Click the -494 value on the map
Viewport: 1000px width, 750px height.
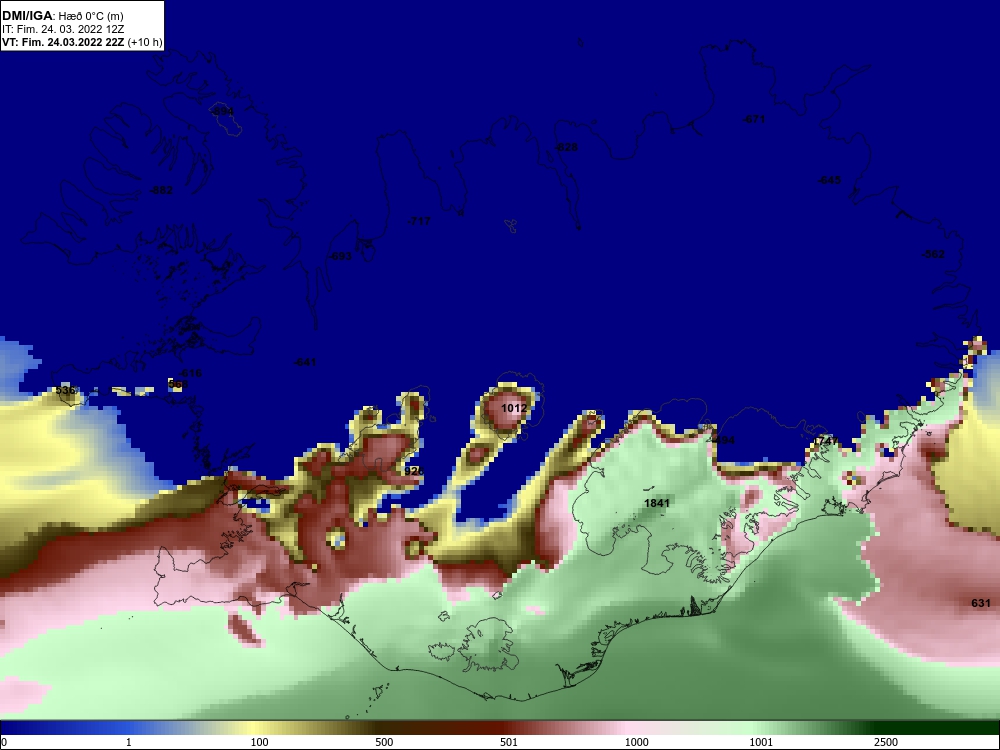pyautogui.click(x=723, y=440)
